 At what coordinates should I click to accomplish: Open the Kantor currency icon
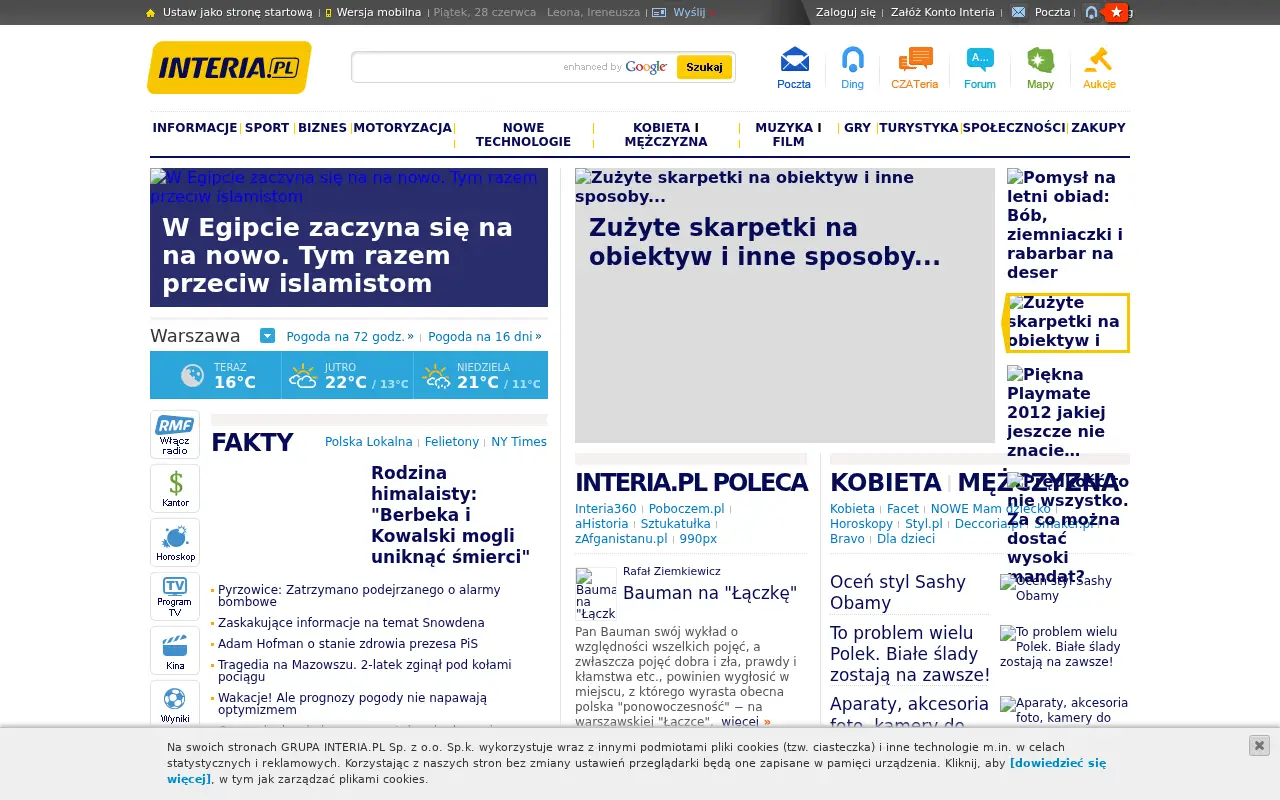(x=175, y=488)
